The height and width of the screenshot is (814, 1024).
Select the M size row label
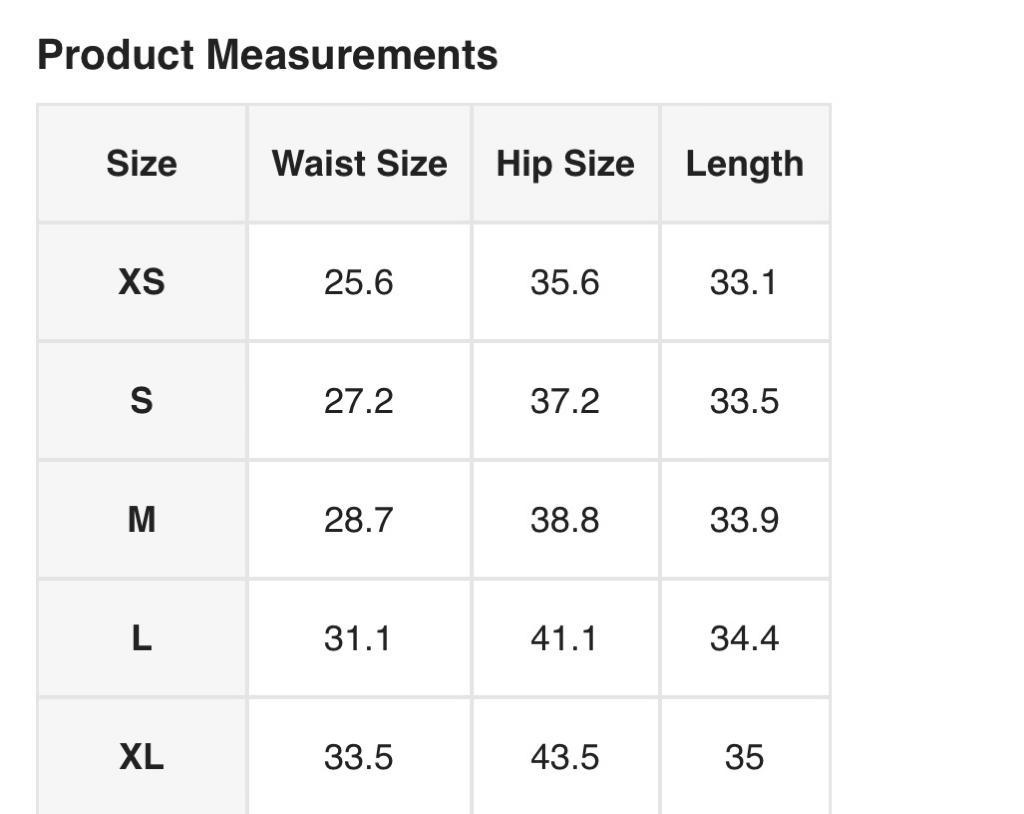click(141, 520)
